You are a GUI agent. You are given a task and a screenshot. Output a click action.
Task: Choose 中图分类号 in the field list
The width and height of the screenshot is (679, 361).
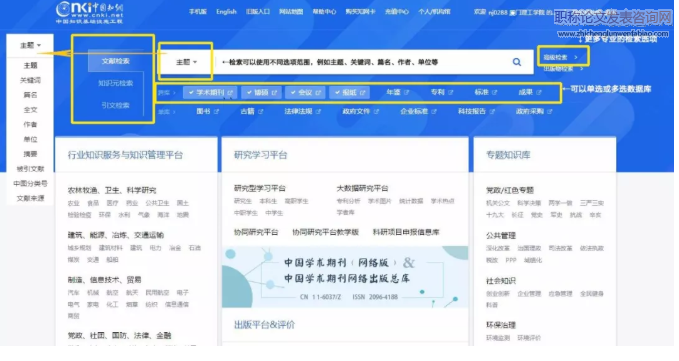[30, 184]
